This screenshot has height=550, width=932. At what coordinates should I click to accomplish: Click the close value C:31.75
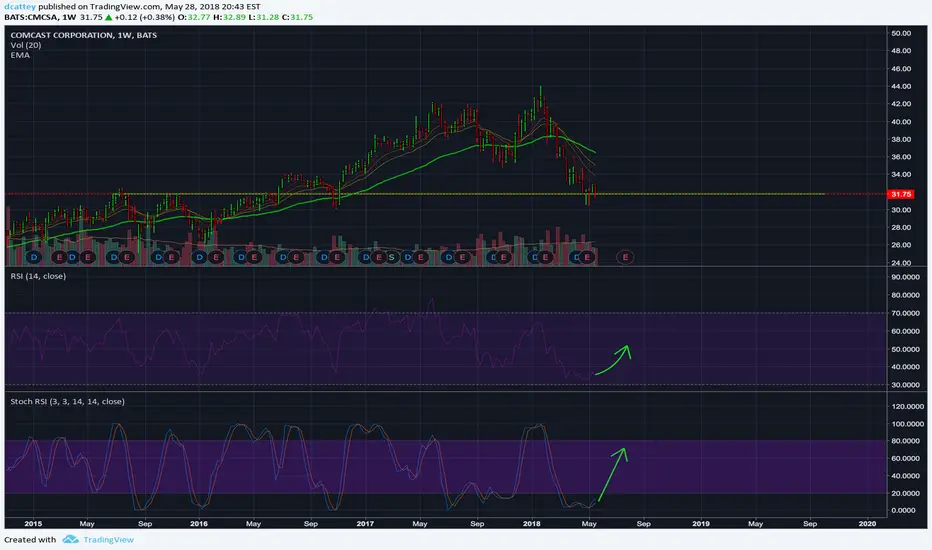pos(297,17)
